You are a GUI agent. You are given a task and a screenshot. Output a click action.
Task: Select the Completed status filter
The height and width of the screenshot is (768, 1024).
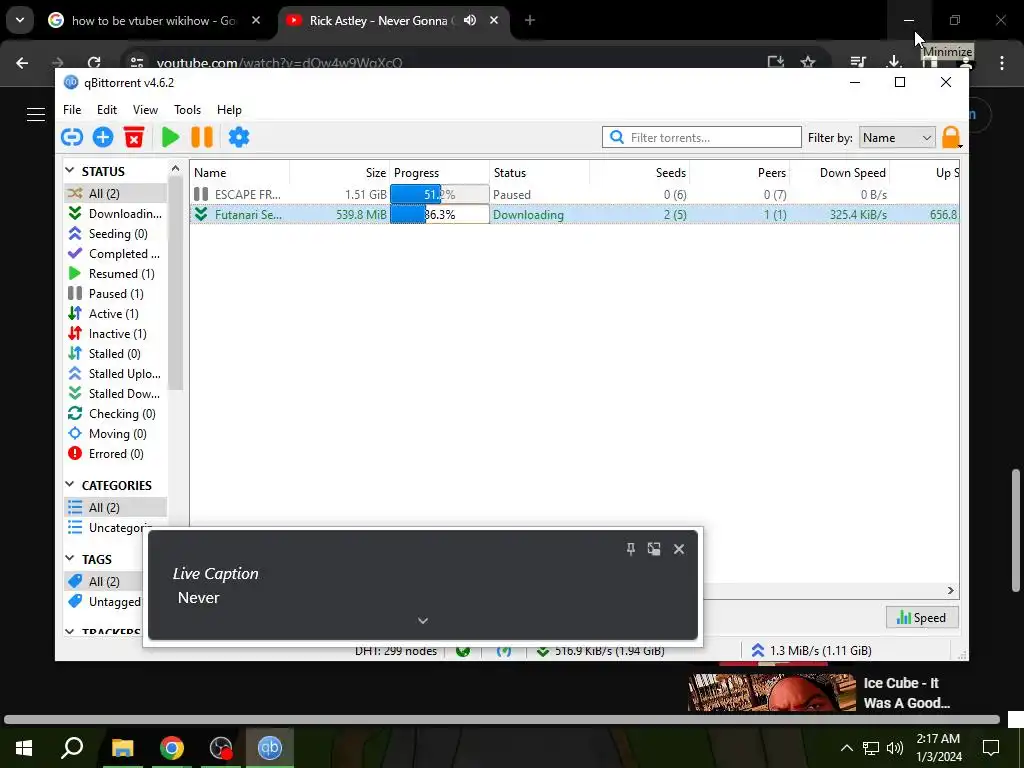115,253
